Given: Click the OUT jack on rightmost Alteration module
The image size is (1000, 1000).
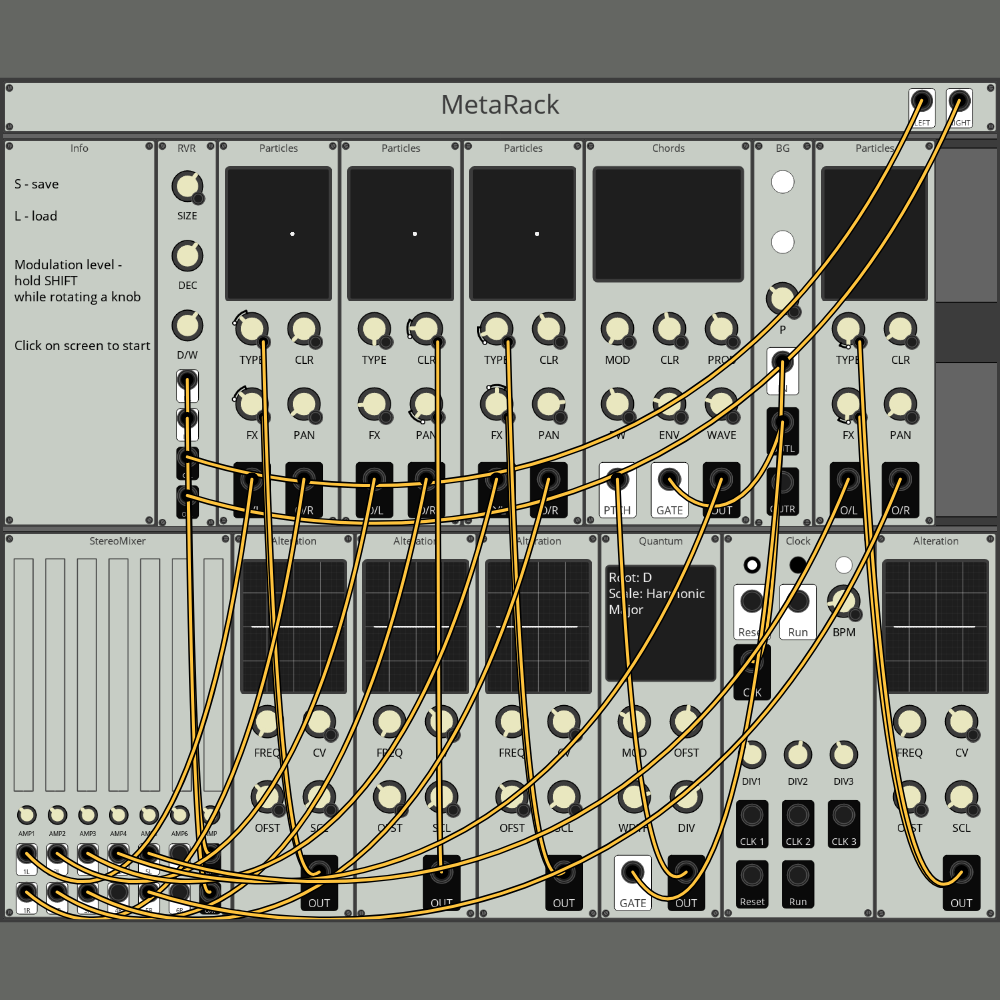Looking at the screenshot, I should tap(961, 873).
